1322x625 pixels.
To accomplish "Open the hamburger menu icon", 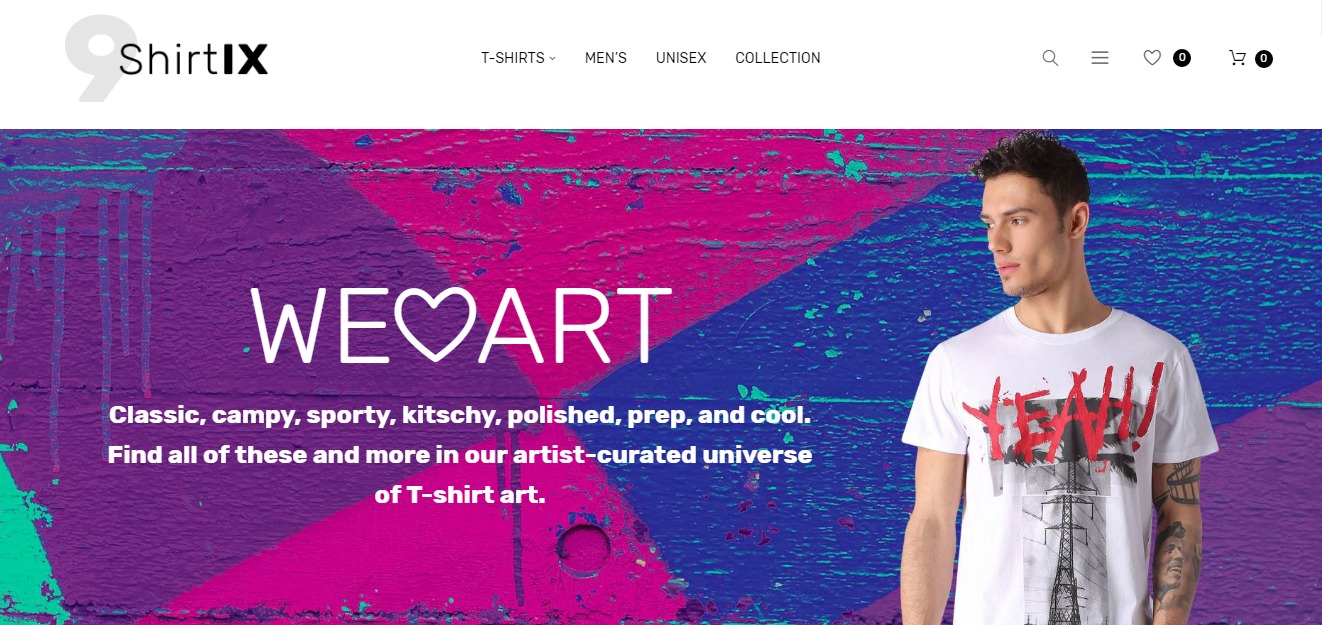I will (1100, 58).
